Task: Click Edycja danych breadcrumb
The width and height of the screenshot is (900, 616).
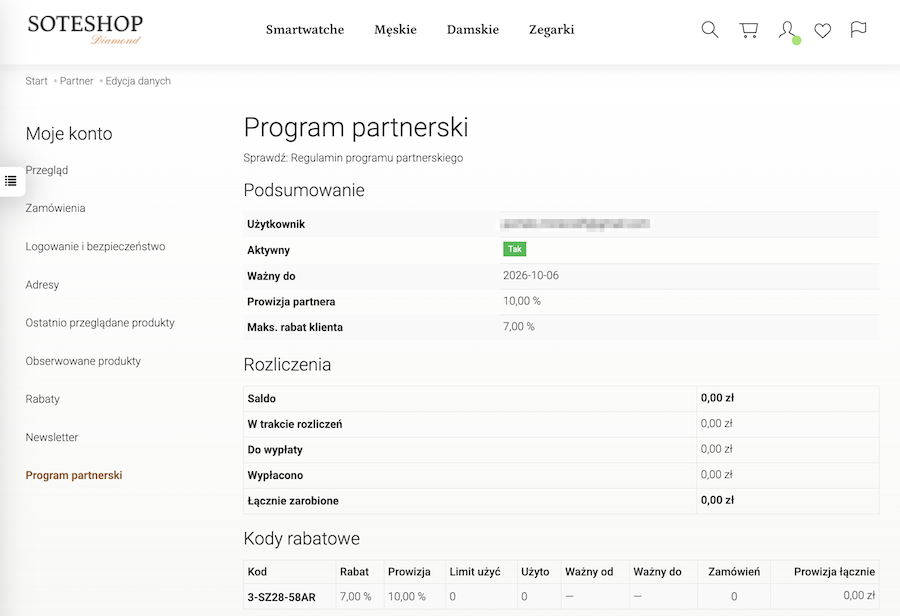Action: (x=138, y=81)
